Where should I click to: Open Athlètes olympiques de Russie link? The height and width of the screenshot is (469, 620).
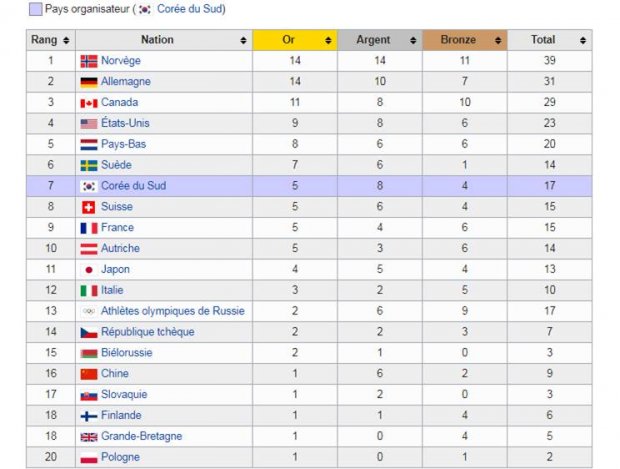point(172,311)
